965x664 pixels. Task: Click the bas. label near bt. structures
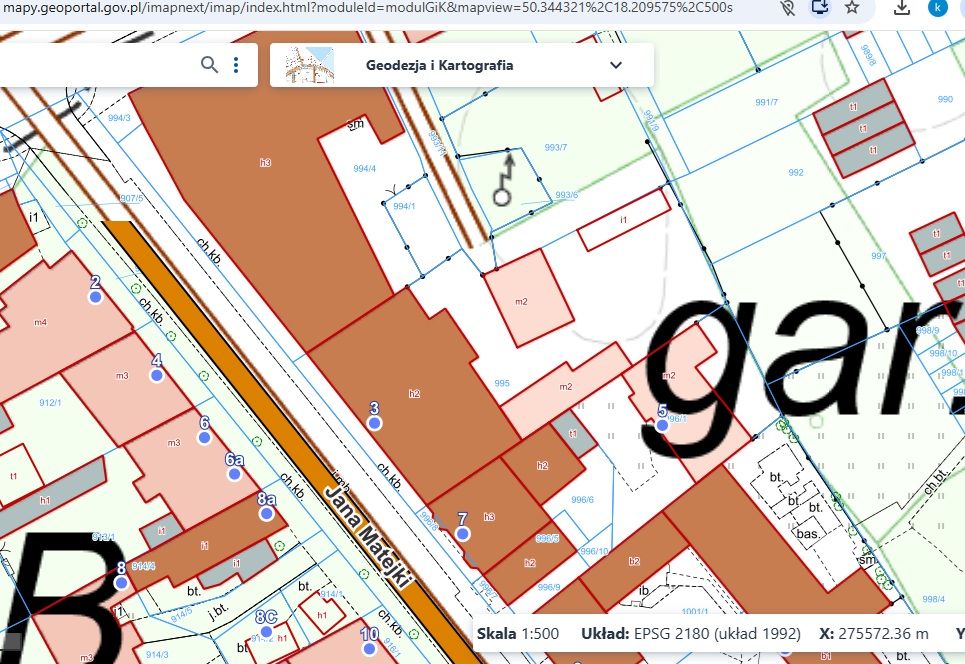[807, 533]
